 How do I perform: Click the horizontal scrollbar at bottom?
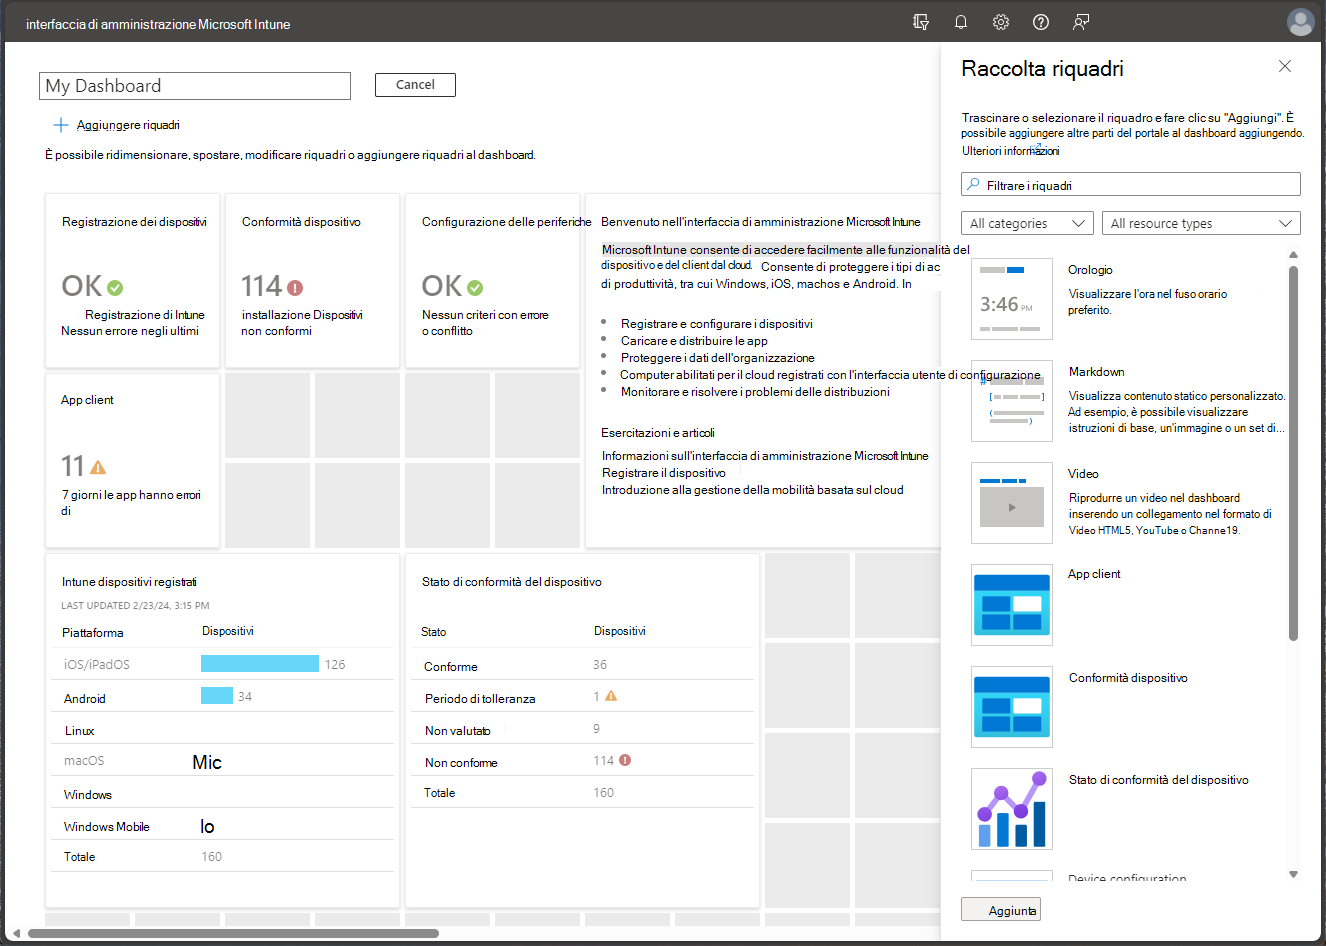(233, 933)
